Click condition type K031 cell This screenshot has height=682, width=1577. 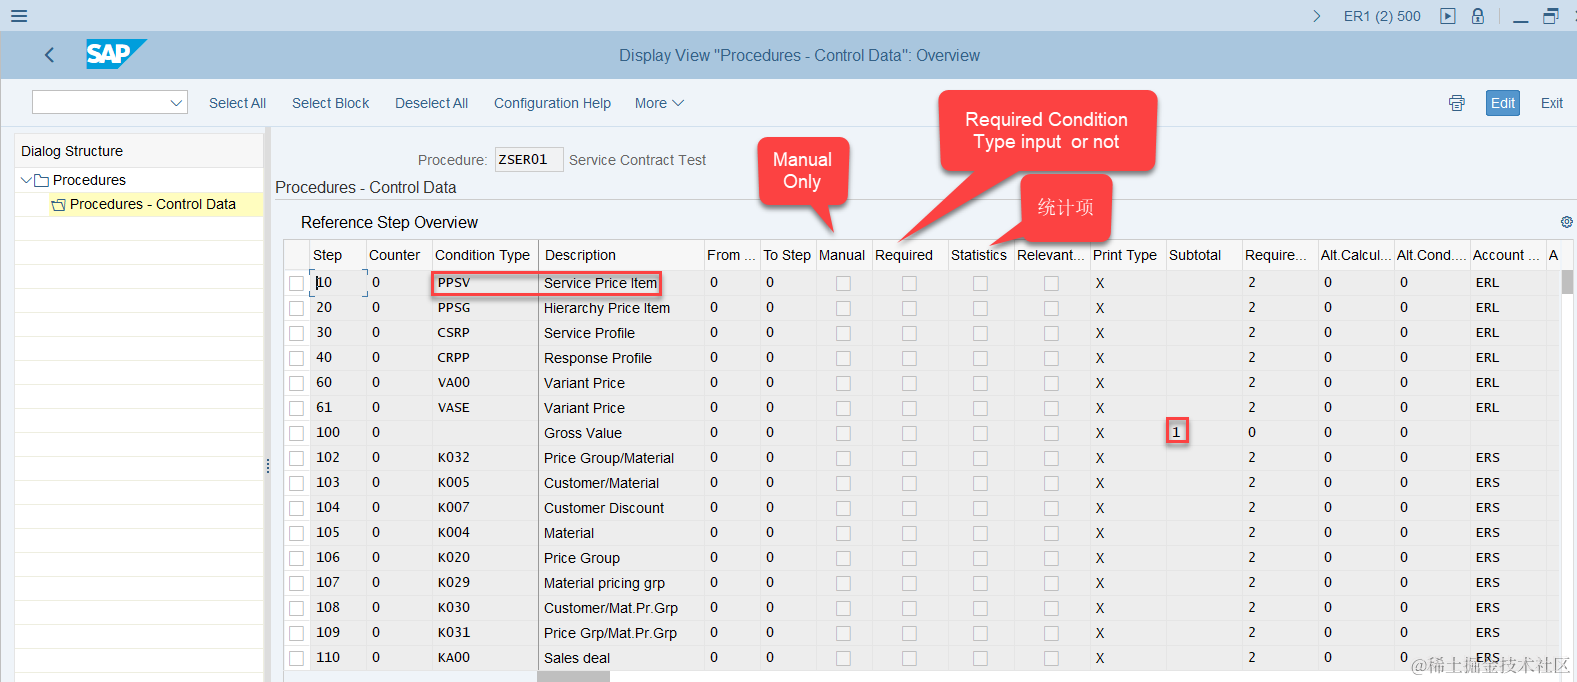point(485,632)
